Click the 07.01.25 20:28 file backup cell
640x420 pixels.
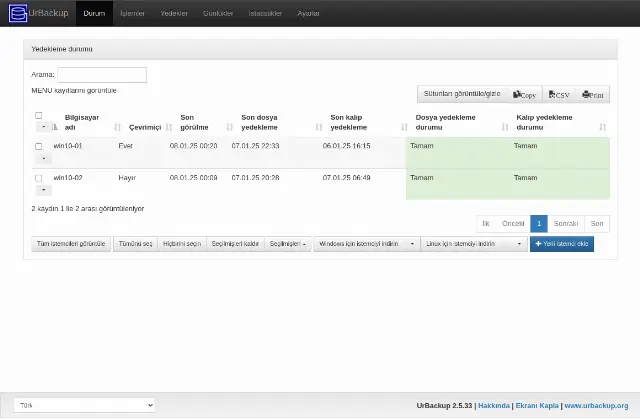(x=256, y=178)
